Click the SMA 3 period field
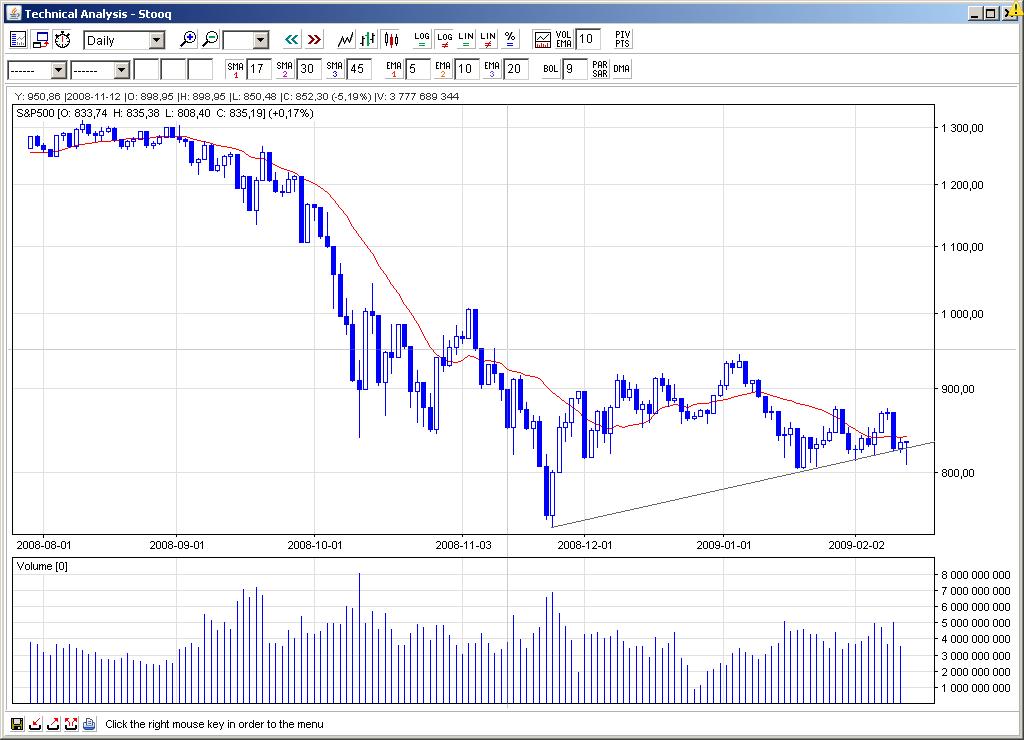The height and width of the screenshot is (740, 1024). tap(359, 69)
